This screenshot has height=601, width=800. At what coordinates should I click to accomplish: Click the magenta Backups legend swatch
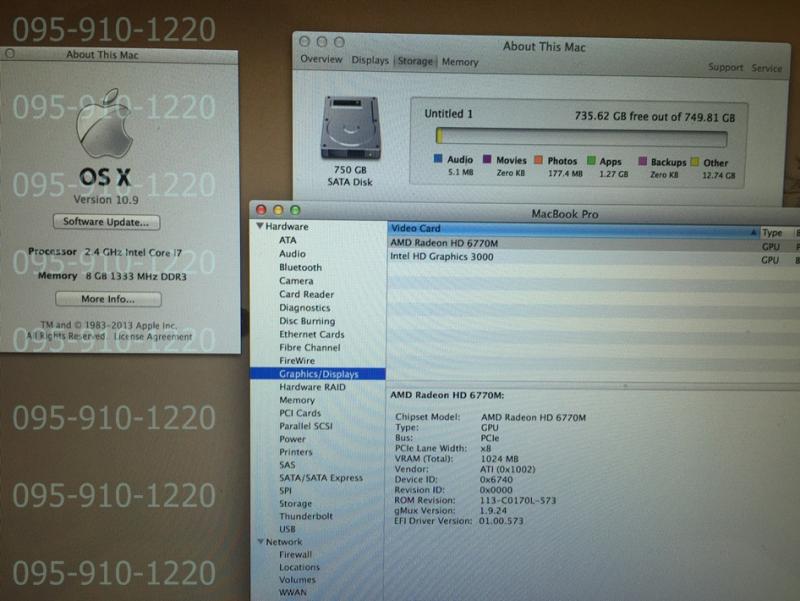pos(642,161)
